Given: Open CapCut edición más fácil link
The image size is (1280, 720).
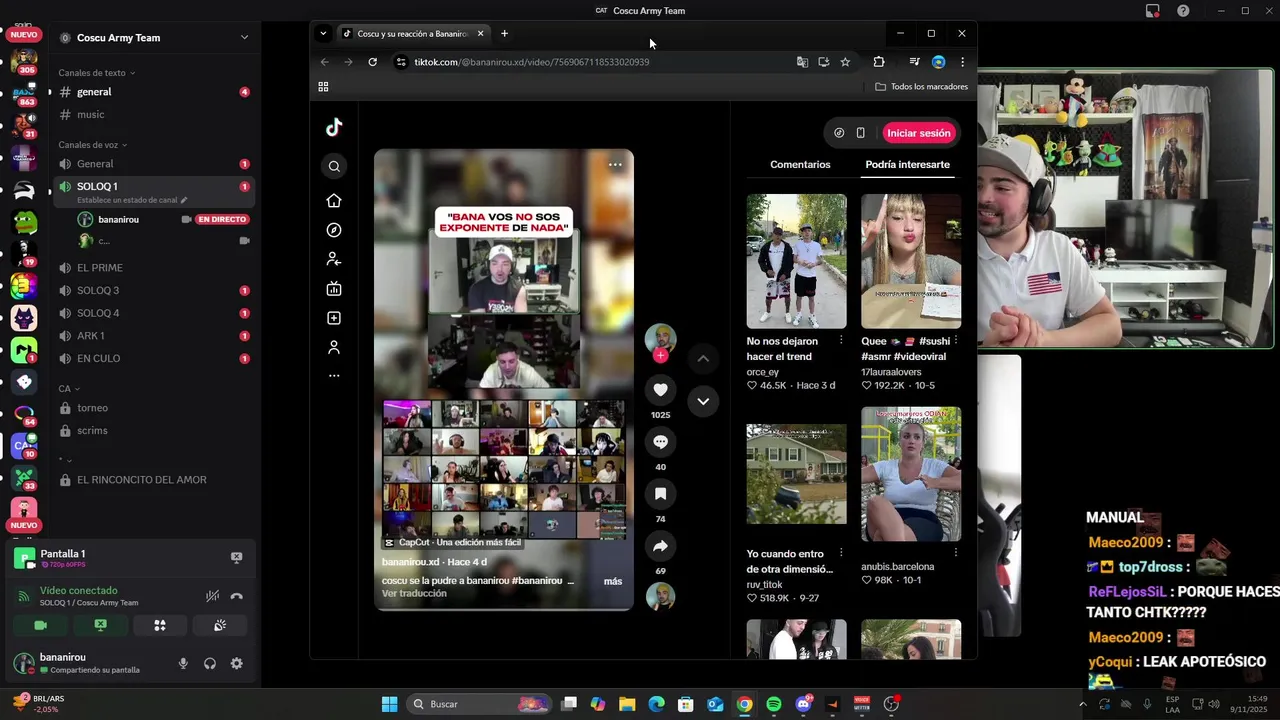Looking at the screenshot, I should (453, 542).
